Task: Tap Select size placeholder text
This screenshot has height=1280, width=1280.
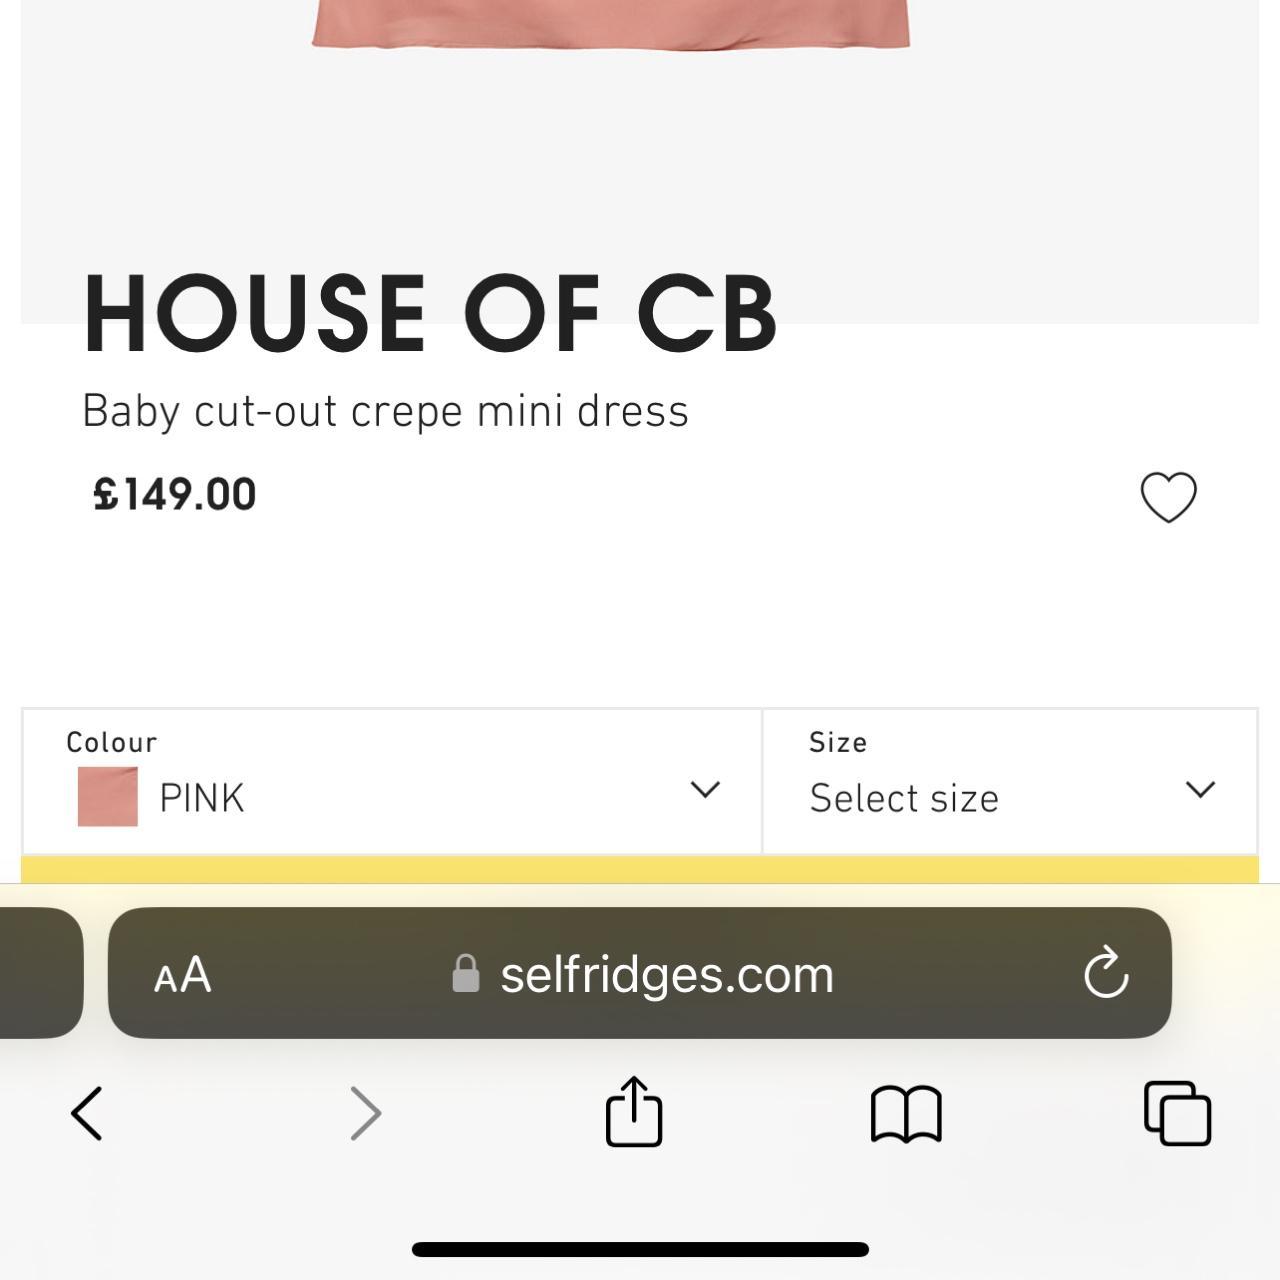Action: (x=904, y=797)
